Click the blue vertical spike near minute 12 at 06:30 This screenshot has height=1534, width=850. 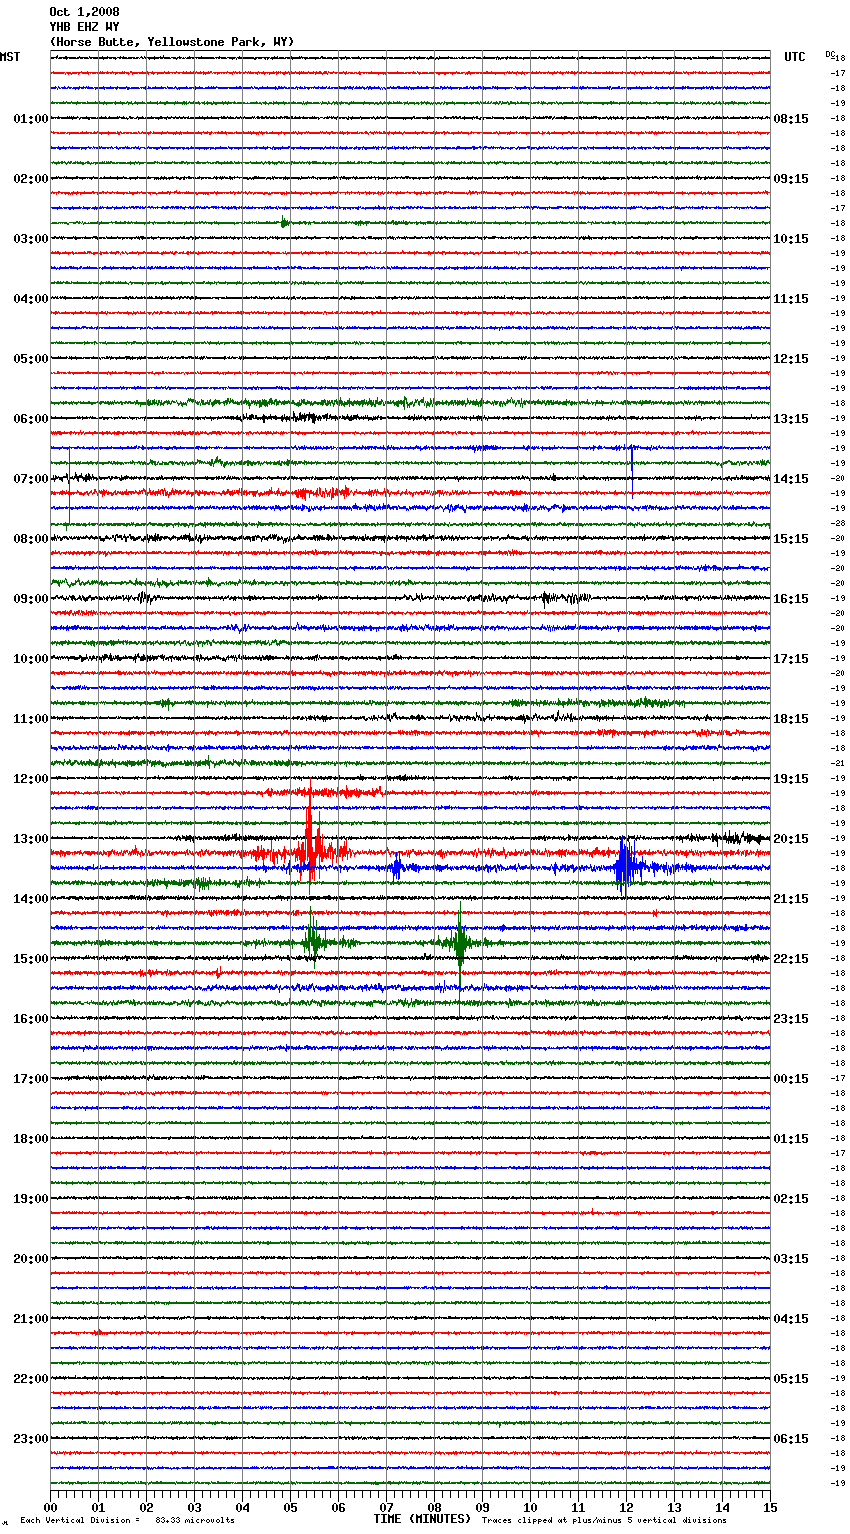click(x=631, y=470)
